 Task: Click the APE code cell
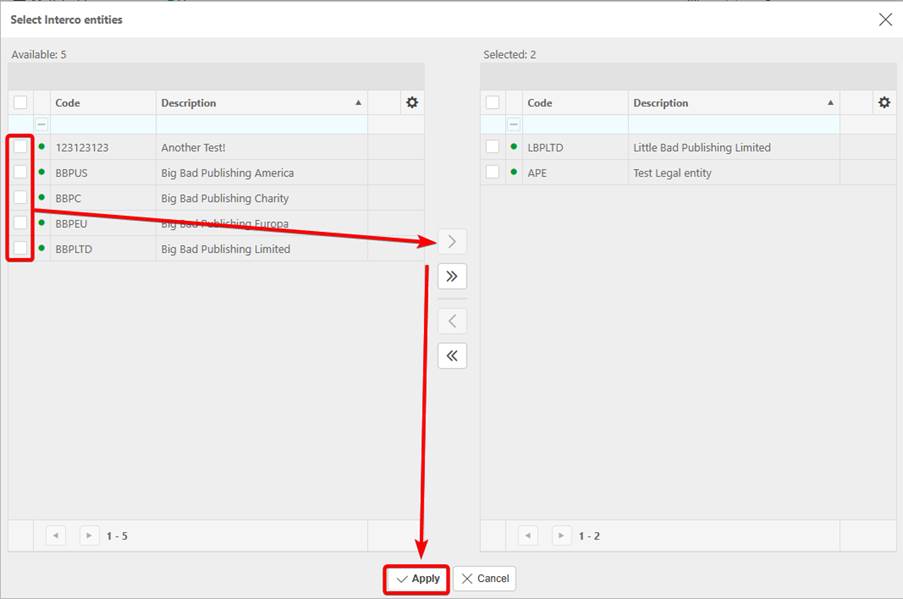[x=575, y=173]
